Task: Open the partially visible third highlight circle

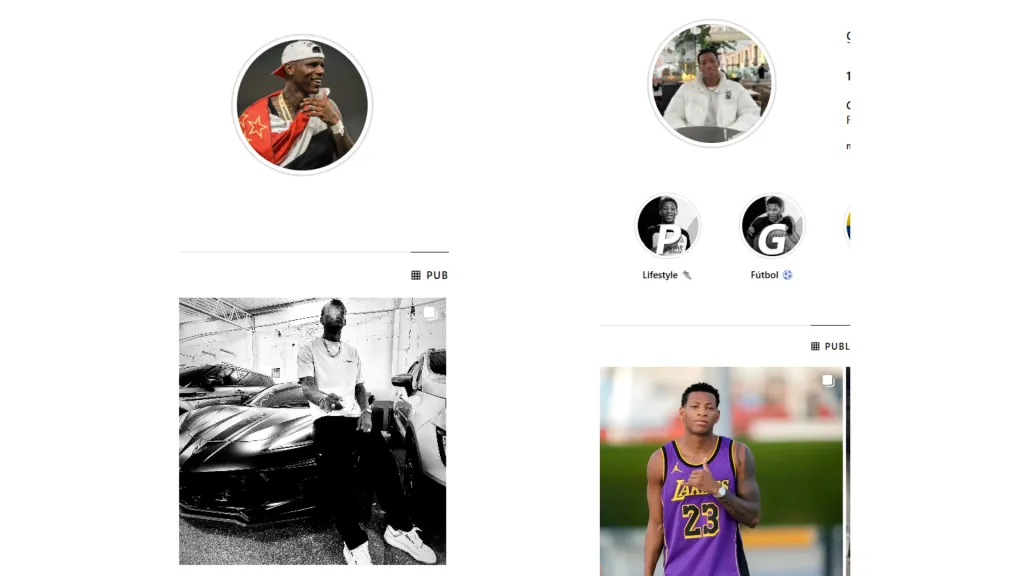Action: pos(847,225)
